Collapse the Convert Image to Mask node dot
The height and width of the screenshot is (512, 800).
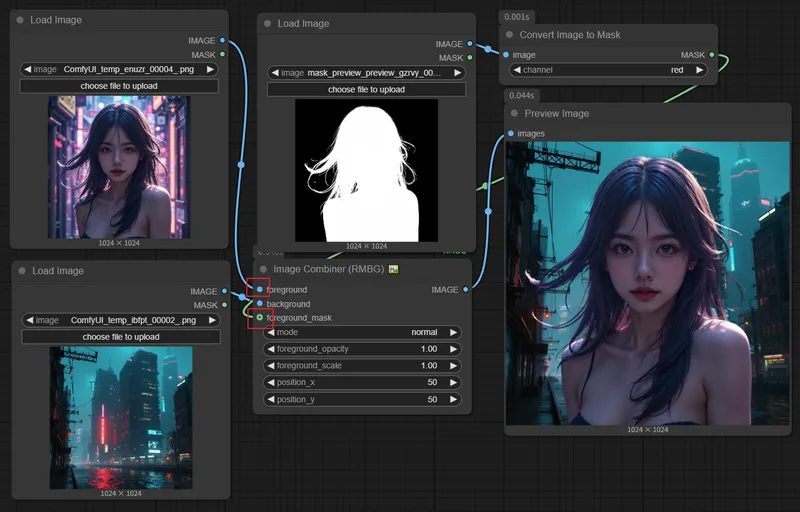pyautogui.click(x=510, y=35)
